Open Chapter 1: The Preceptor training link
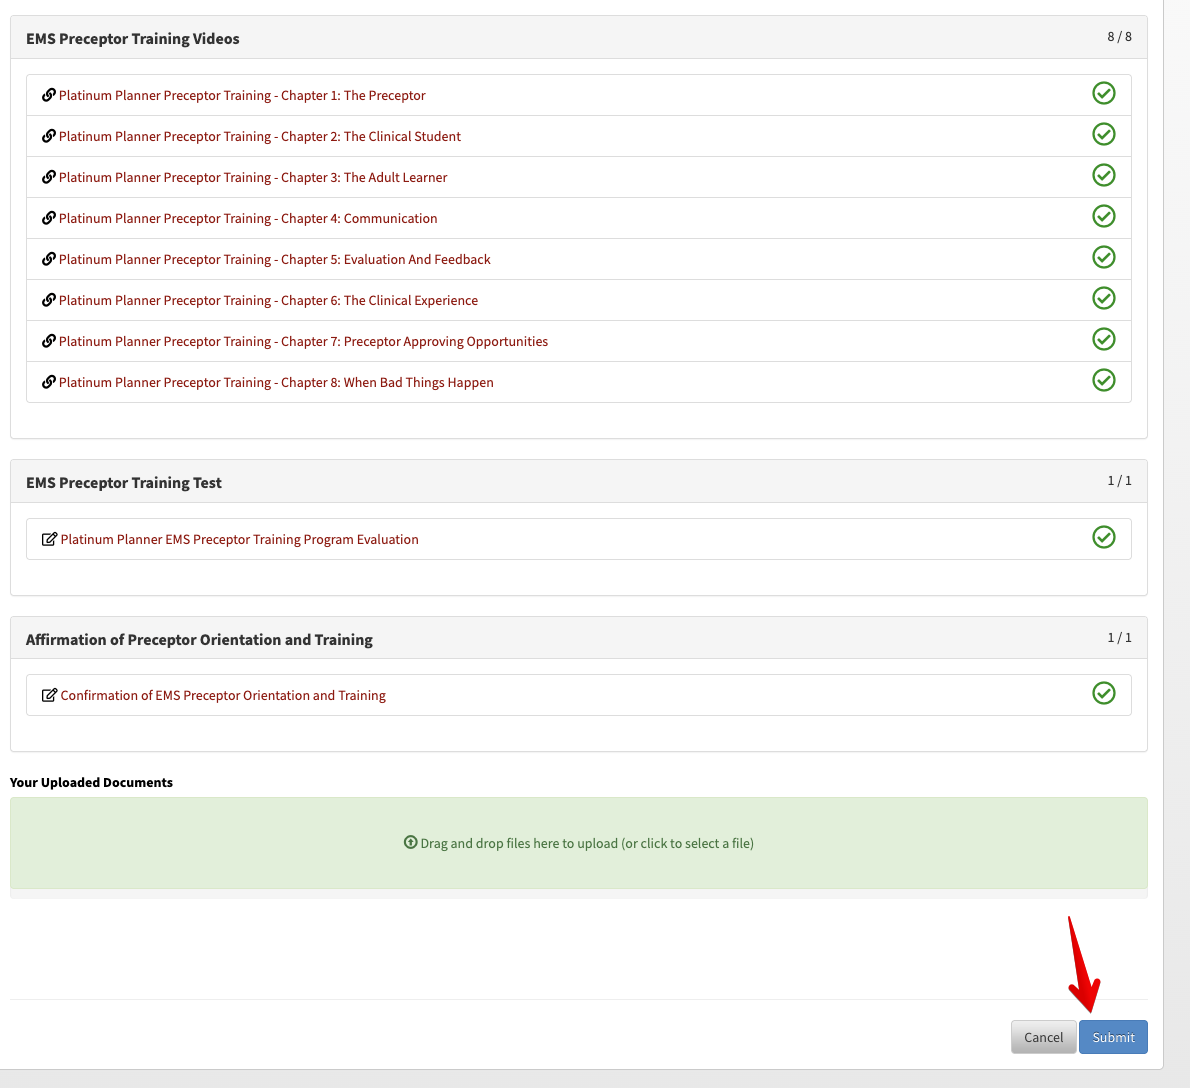 pyautogui.click(x=242, y=96)
